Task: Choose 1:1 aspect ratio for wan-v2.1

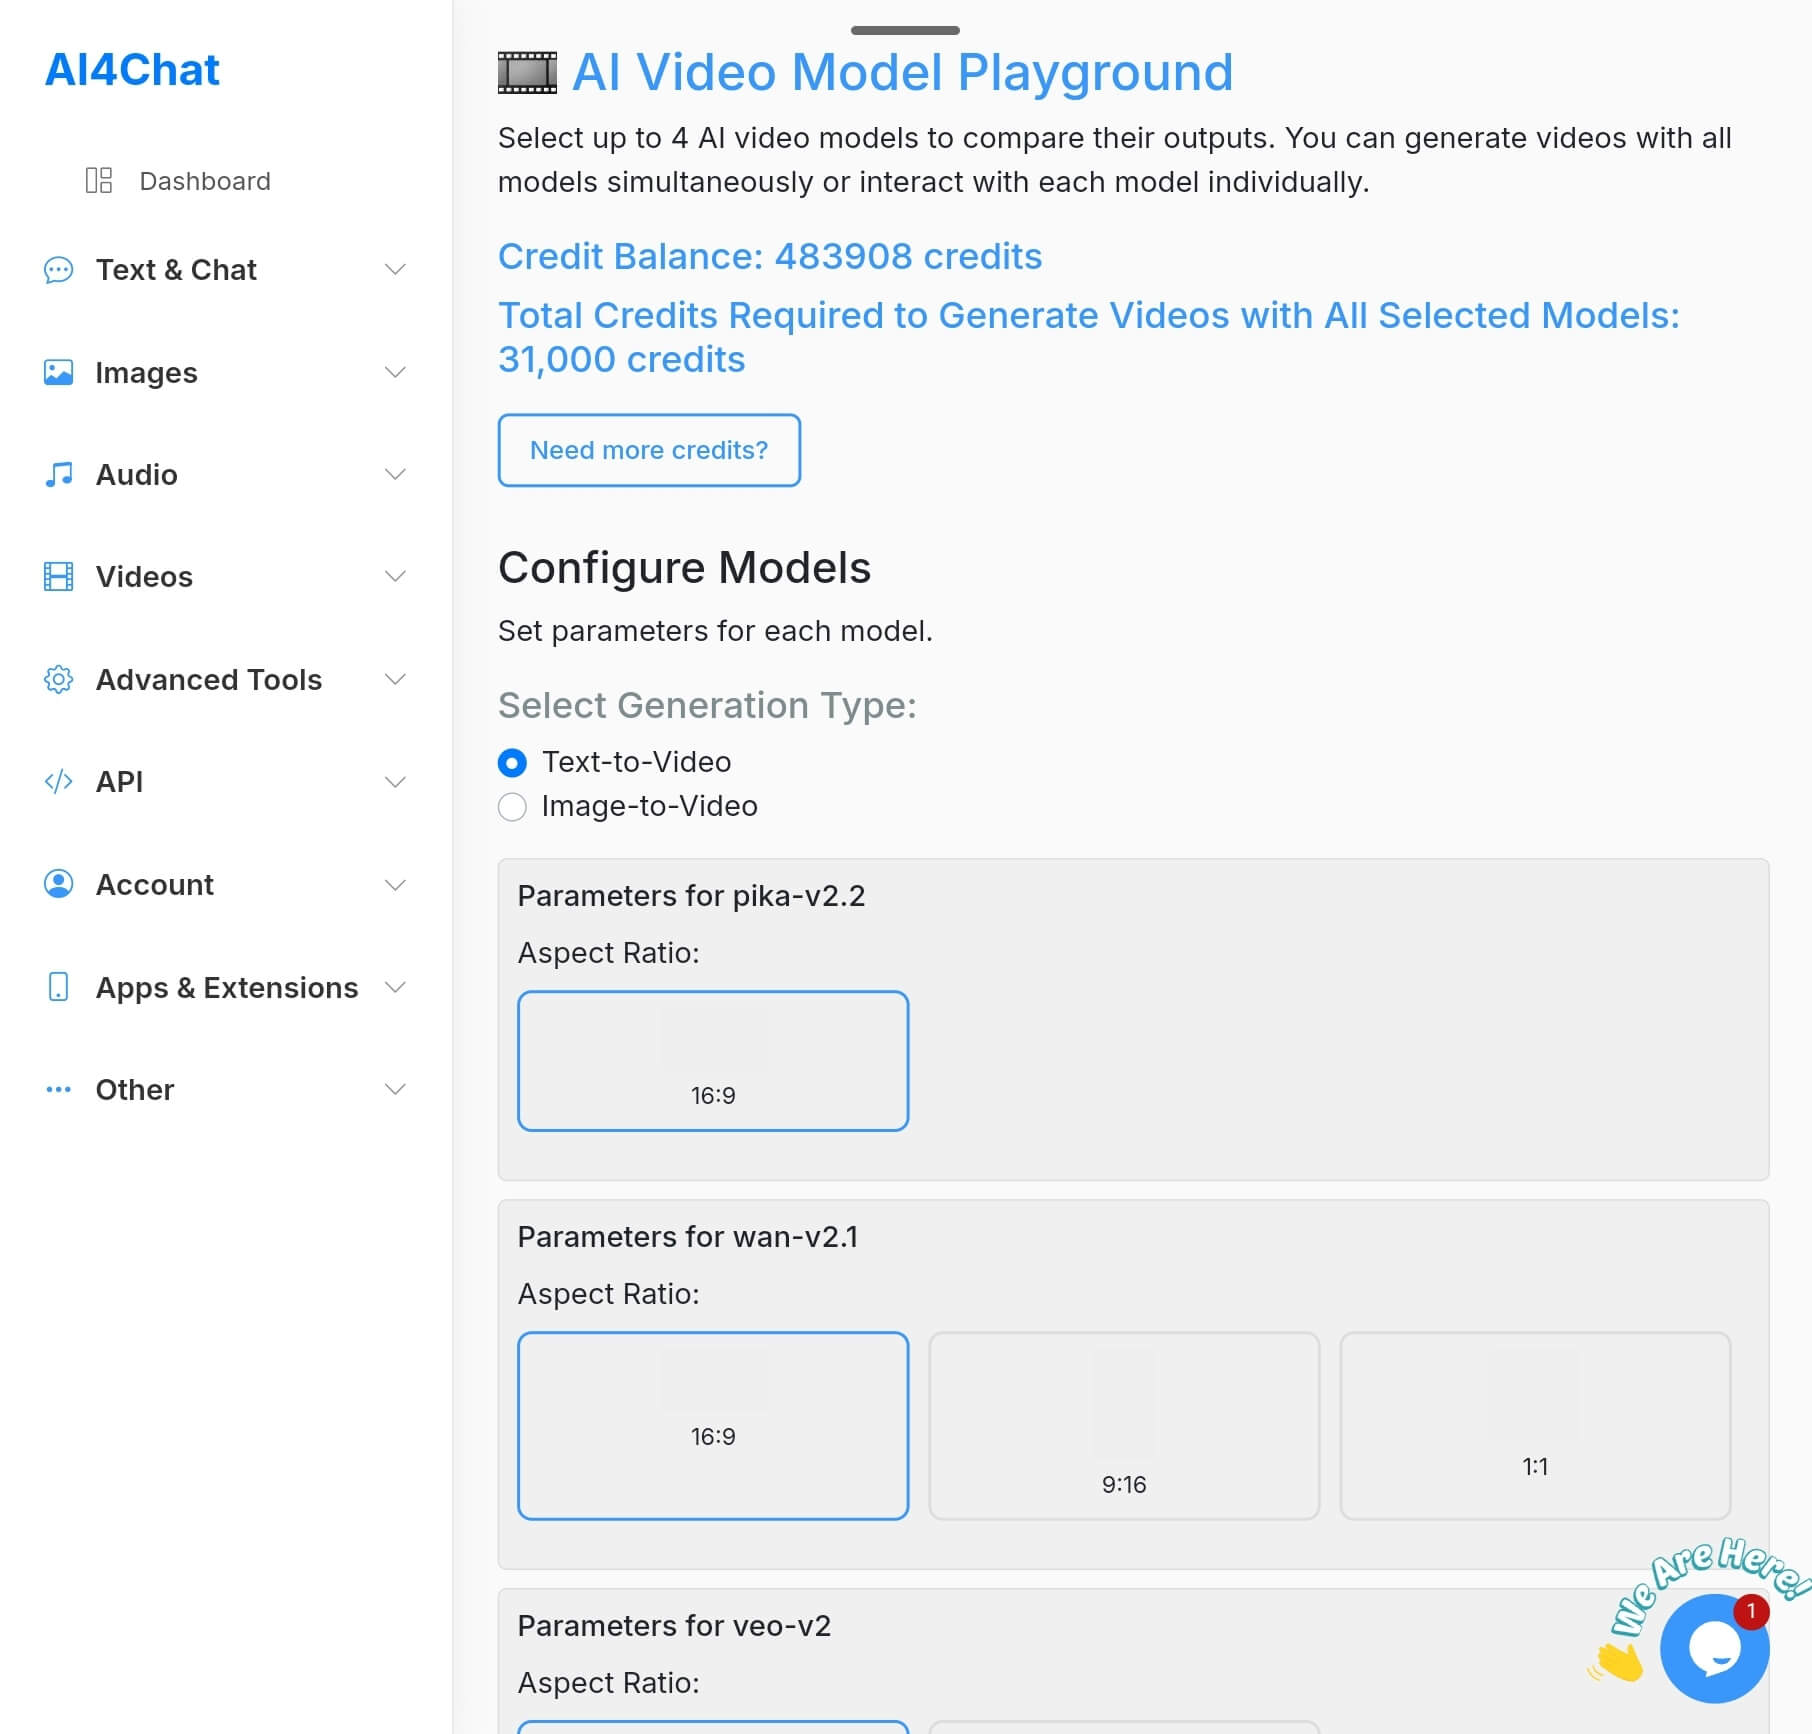Action: [x=1535, y=1426]
